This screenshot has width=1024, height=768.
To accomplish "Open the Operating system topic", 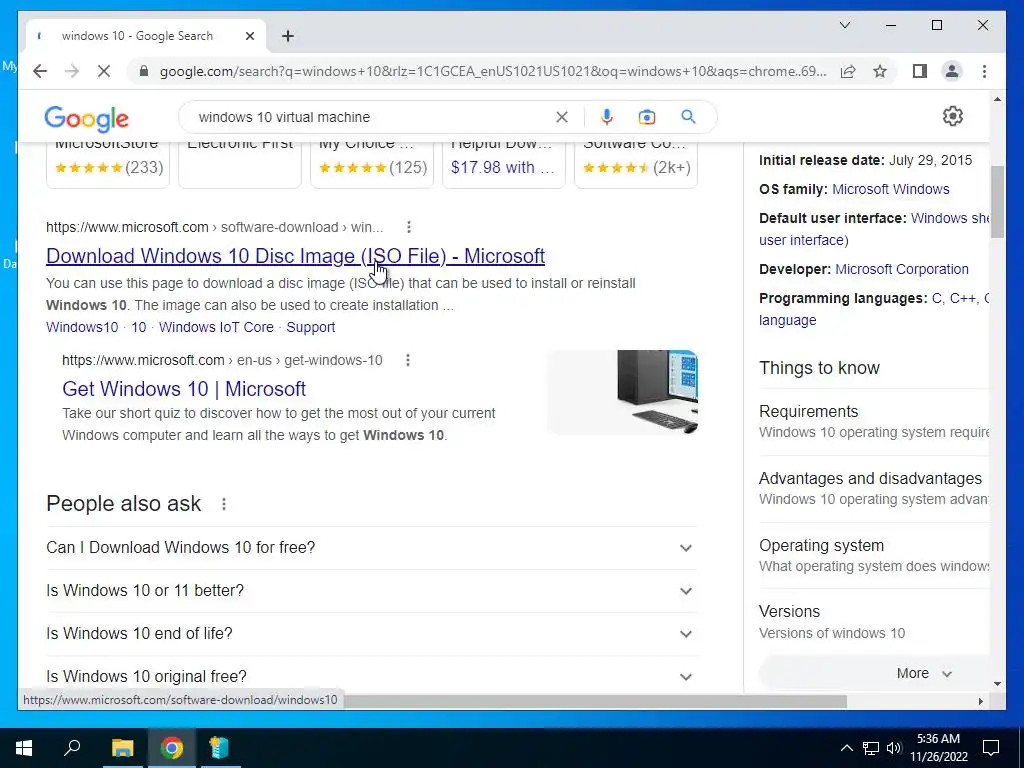I will point(874,555).
